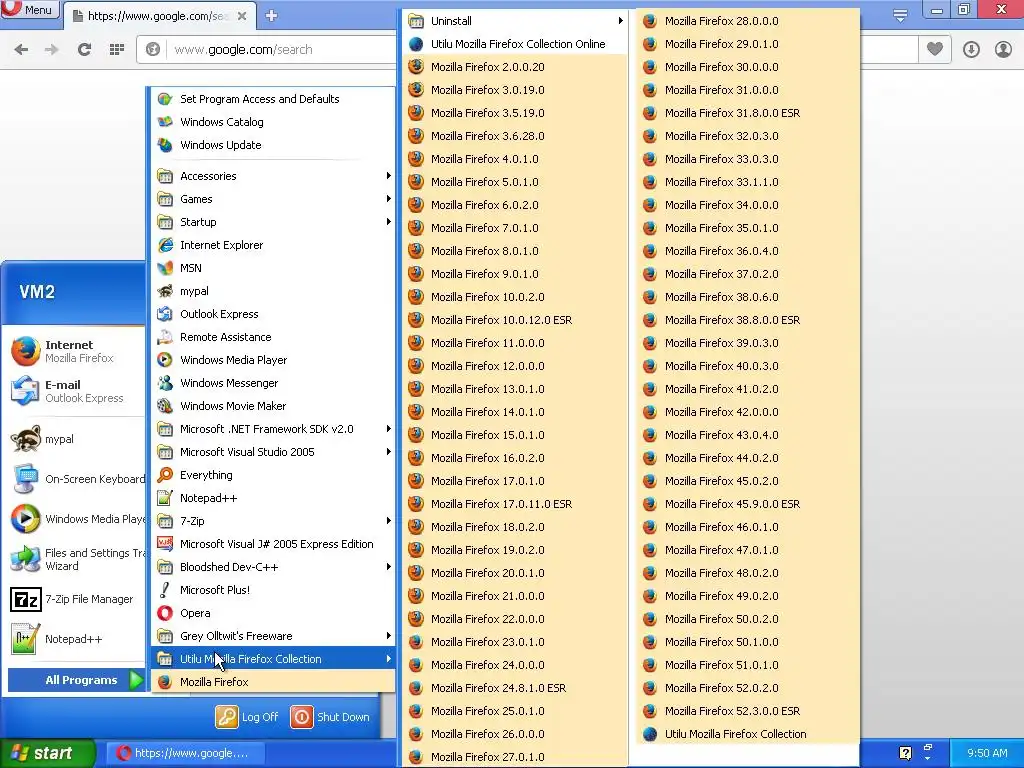The image size is (1024, 768).
Task: Open pinned Internet Mozilla Firefox item
Action: pos(75,351)
